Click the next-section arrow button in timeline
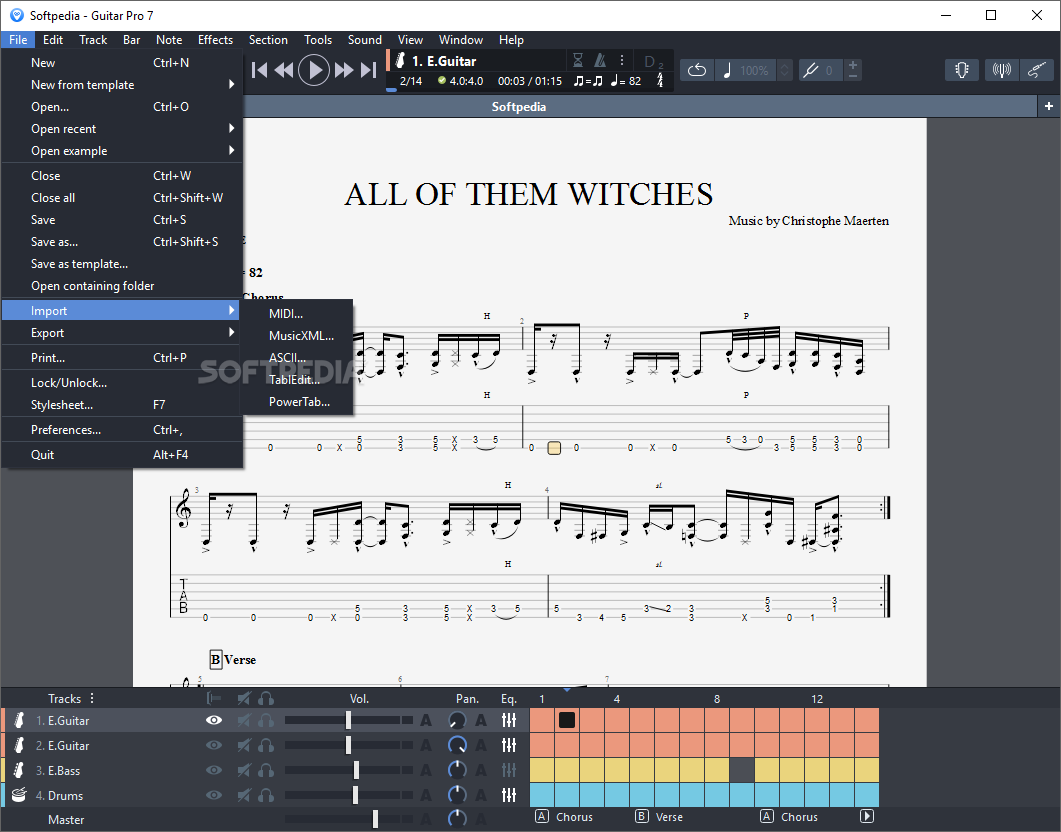Image resolution: width=1061 pixels, height=832 pixels. click(x=867, y=816)
